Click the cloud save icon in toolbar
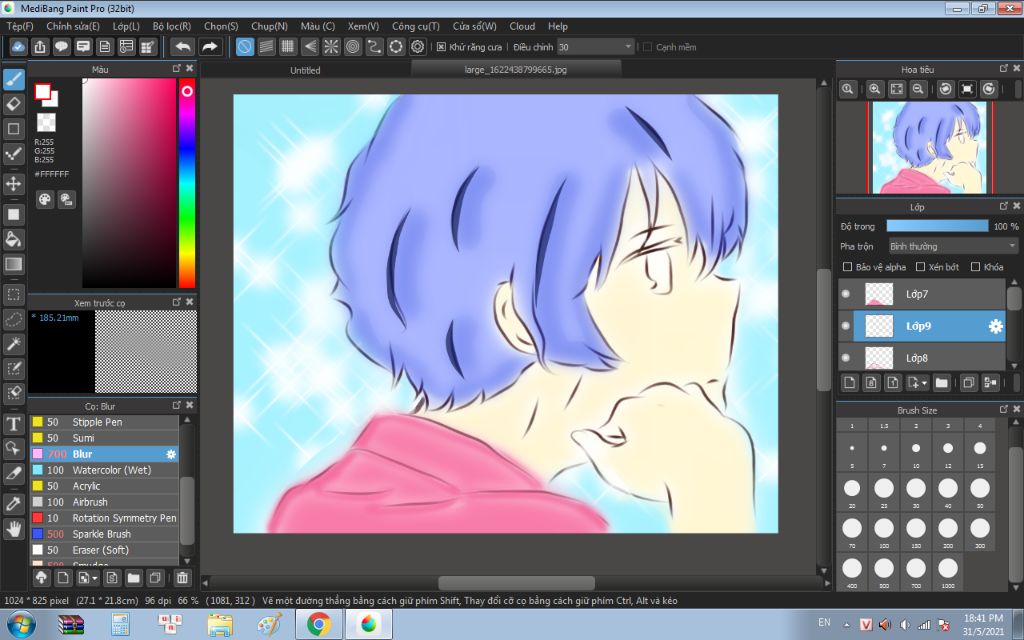This screenshot has height=640, width=1024. click(18, 47)
